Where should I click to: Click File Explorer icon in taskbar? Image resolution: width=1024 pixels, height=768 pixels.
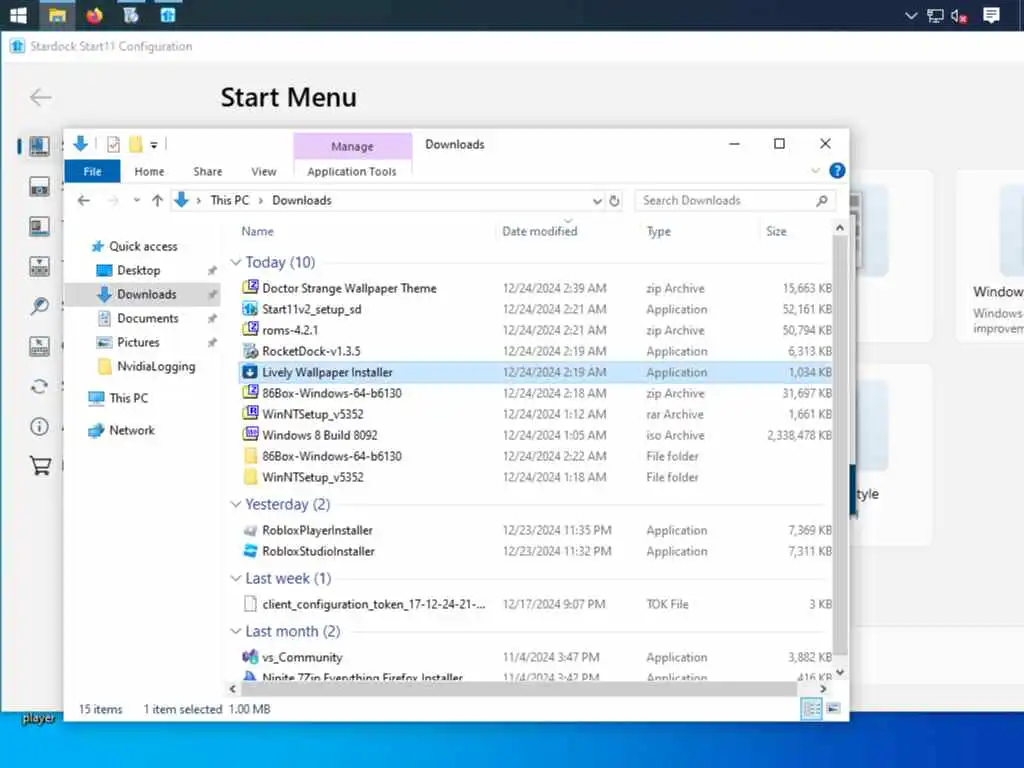pos(57,15)
